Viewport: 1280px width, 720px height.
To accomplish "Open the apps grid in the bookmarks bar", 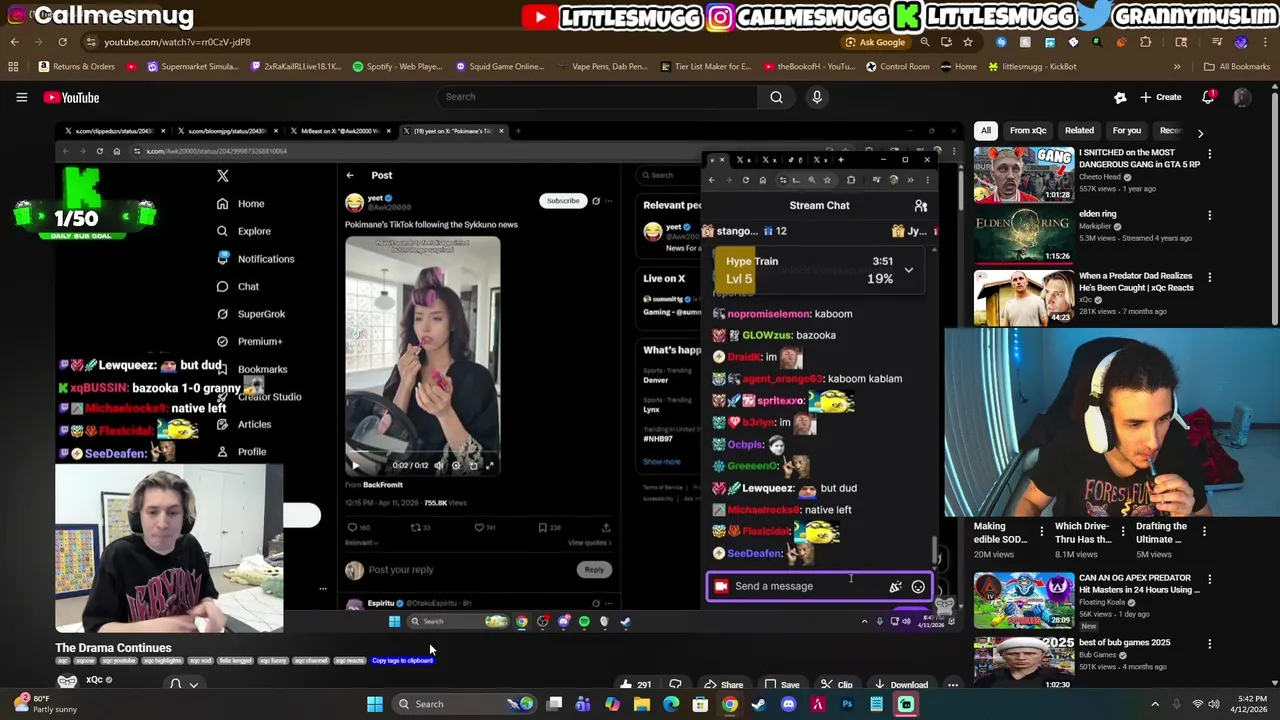I will click(13, 67).
